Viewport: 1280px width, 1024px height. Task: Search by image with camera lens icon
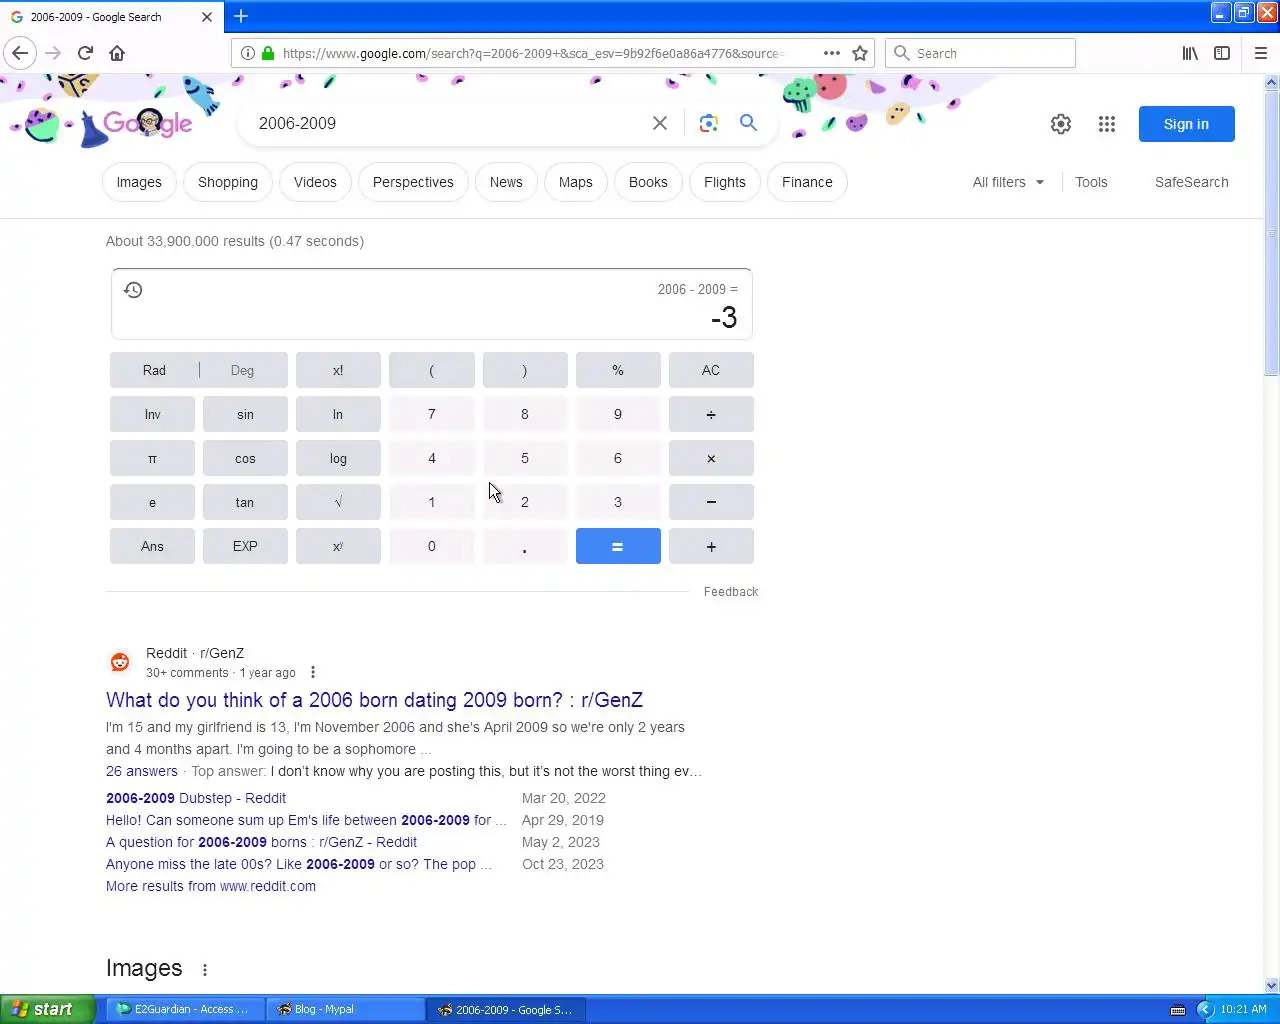[708, 123]
